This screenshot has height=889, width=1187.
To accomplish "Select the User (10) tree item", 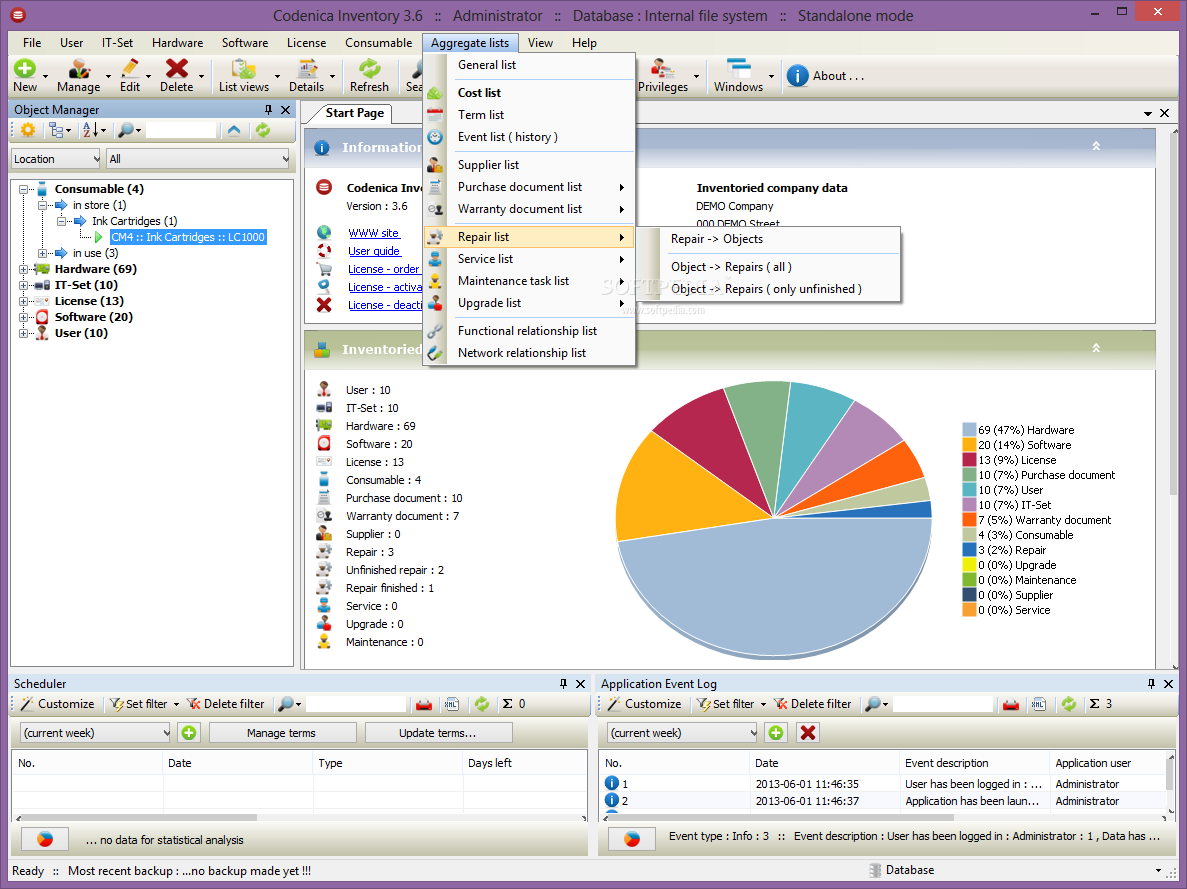I will [x=81, y=333].
